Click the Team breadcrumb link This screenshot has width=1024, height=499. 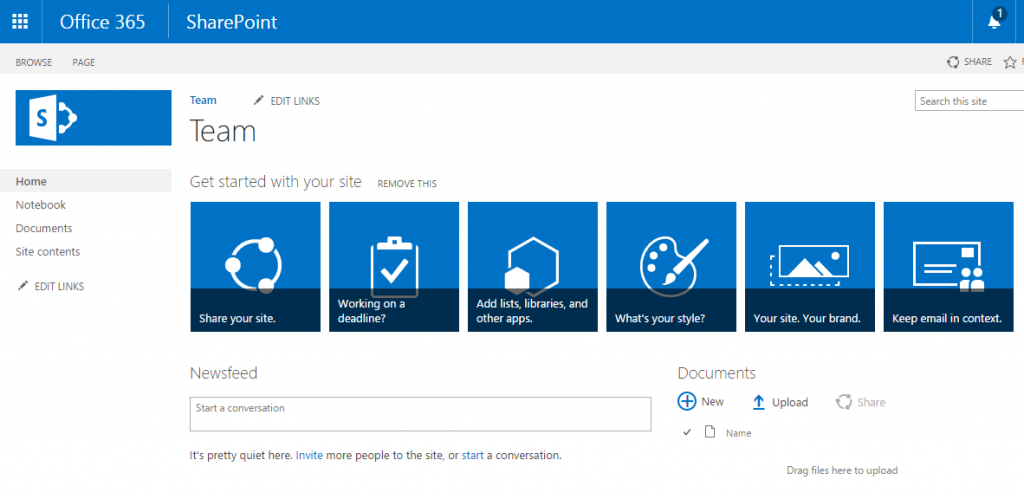203,100
